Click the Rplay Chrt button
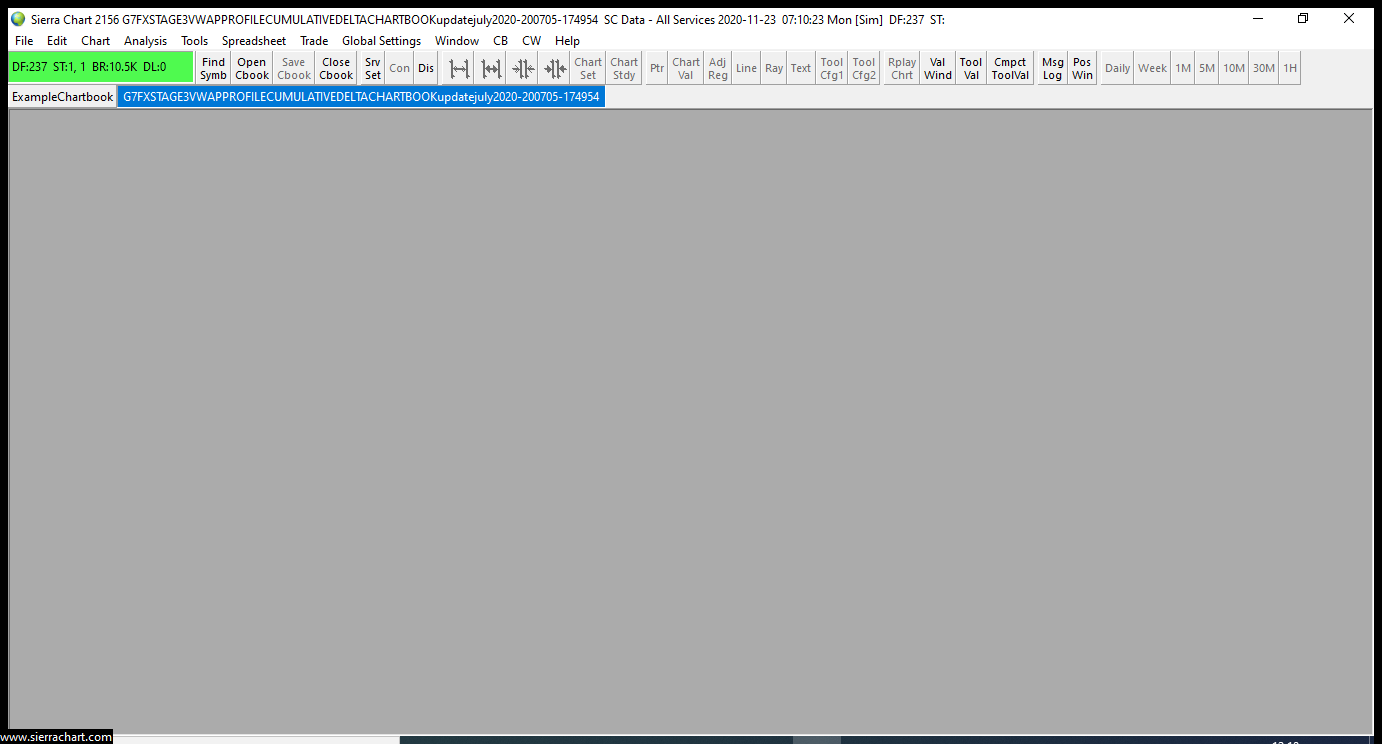The image size is (1382, 744). pos(902,68)
